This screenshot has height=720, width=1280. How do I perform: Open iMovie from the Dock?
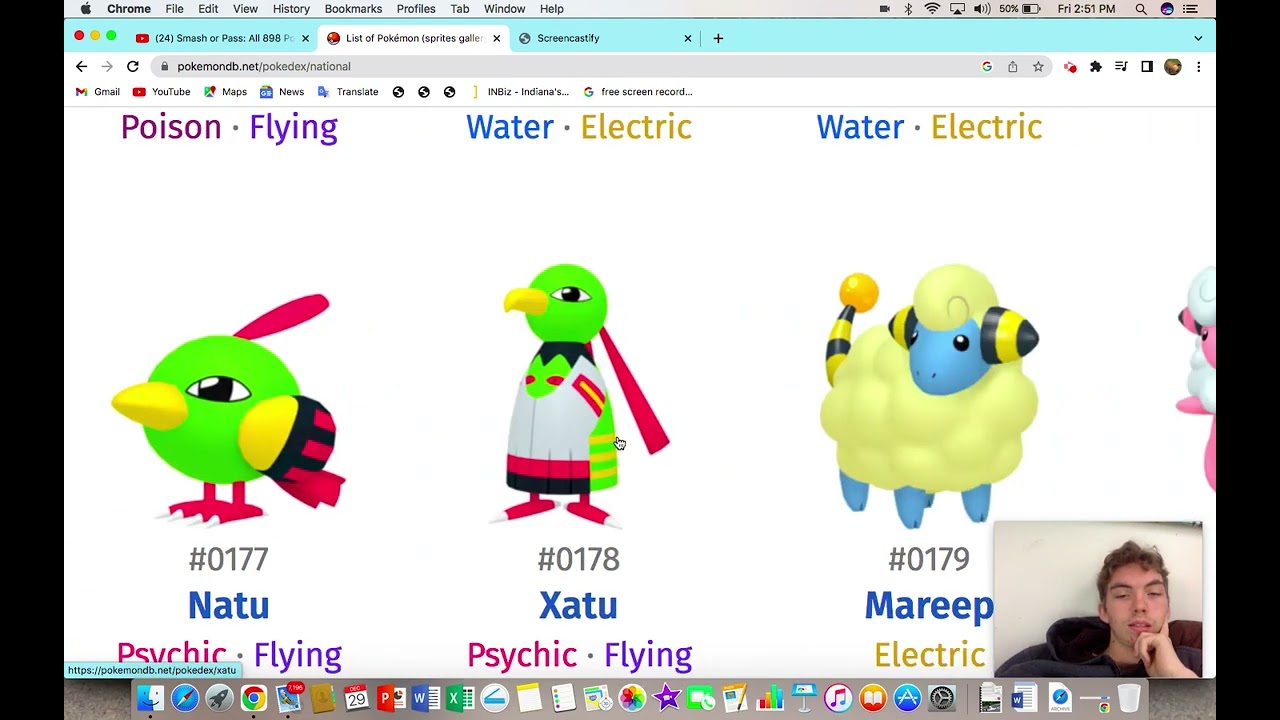click(666, 698)
